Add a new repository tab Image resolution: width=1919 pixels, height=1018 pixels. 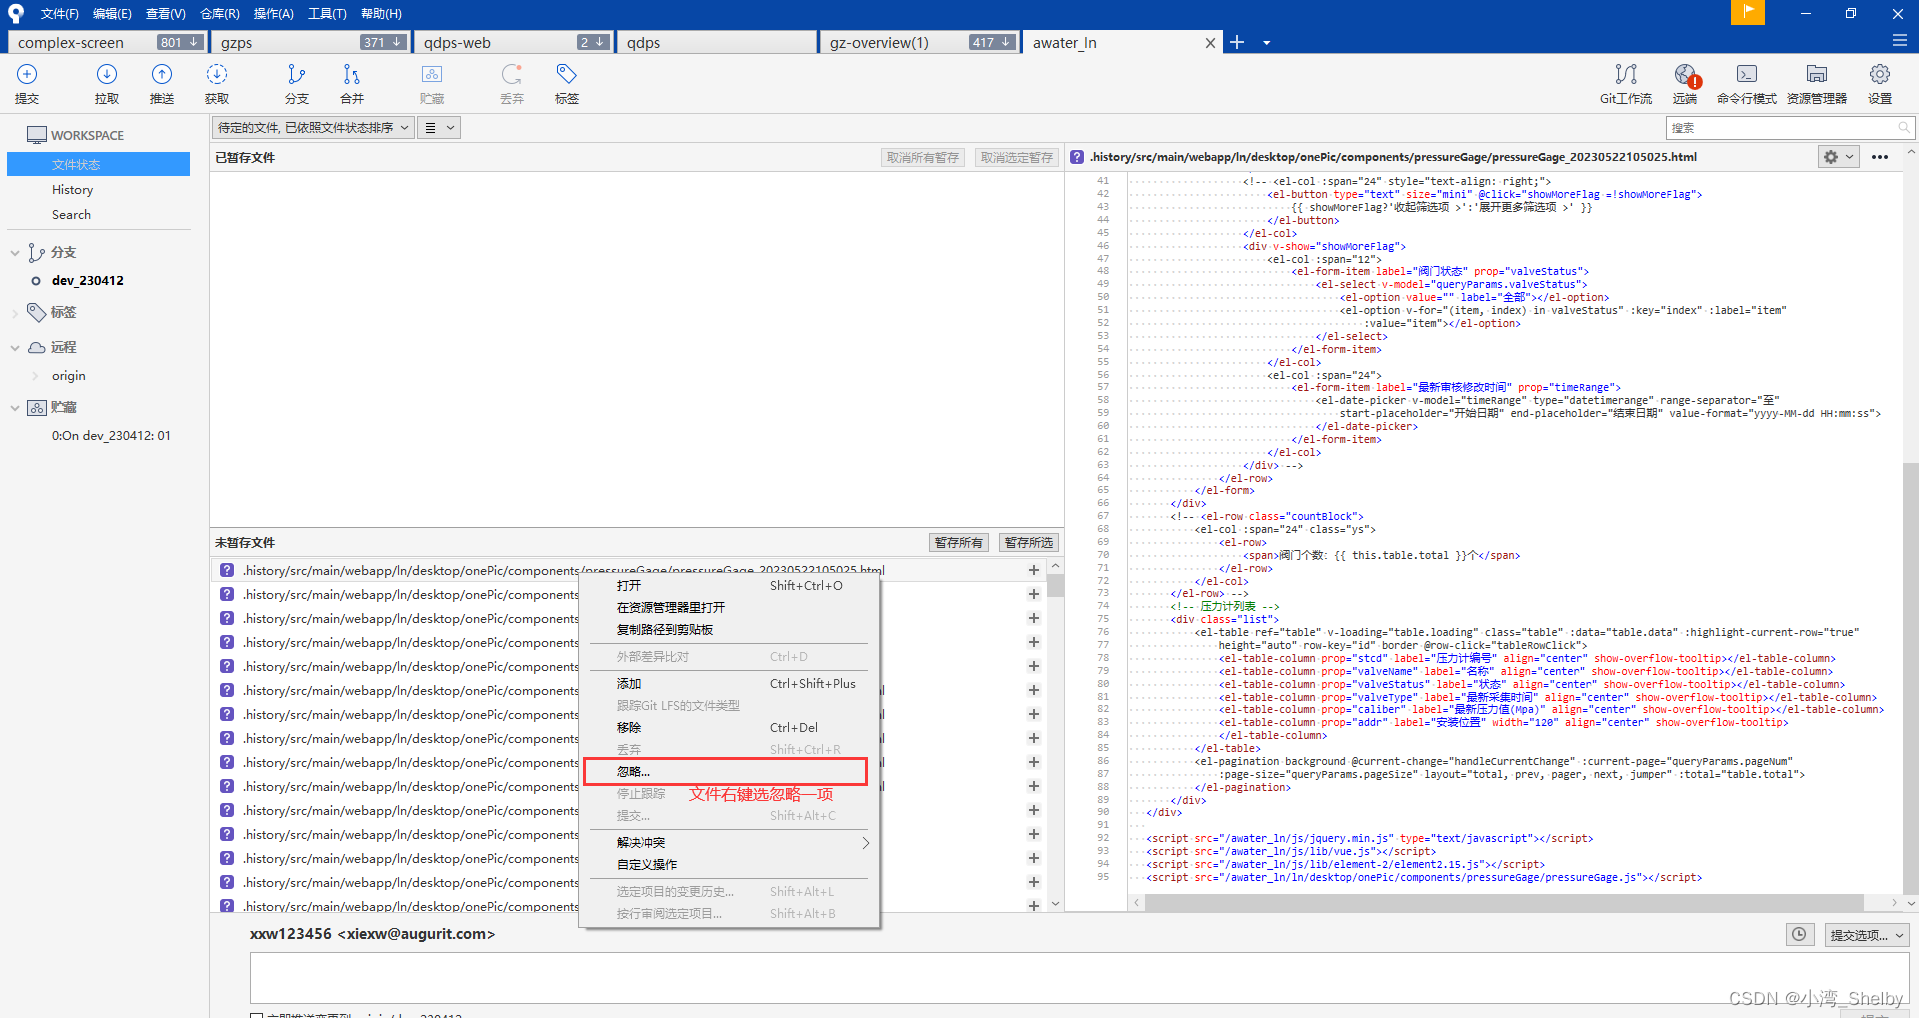[x=1237, y=42]
